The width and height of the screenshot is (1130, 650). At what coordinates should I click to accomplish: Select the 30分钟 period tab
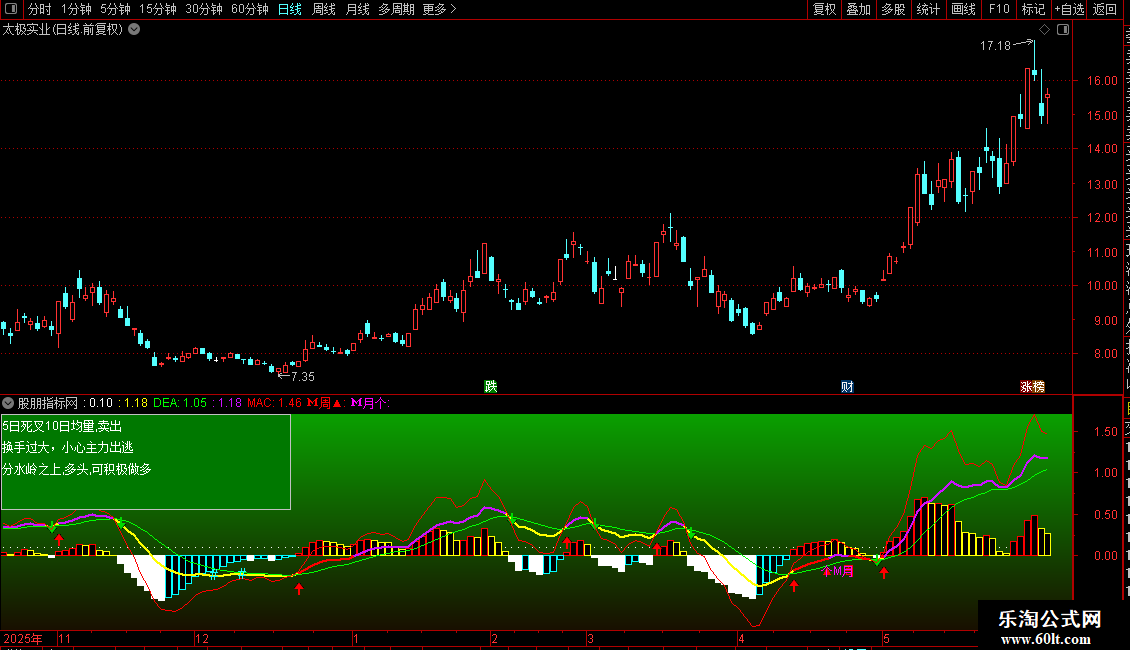[204, 9]
